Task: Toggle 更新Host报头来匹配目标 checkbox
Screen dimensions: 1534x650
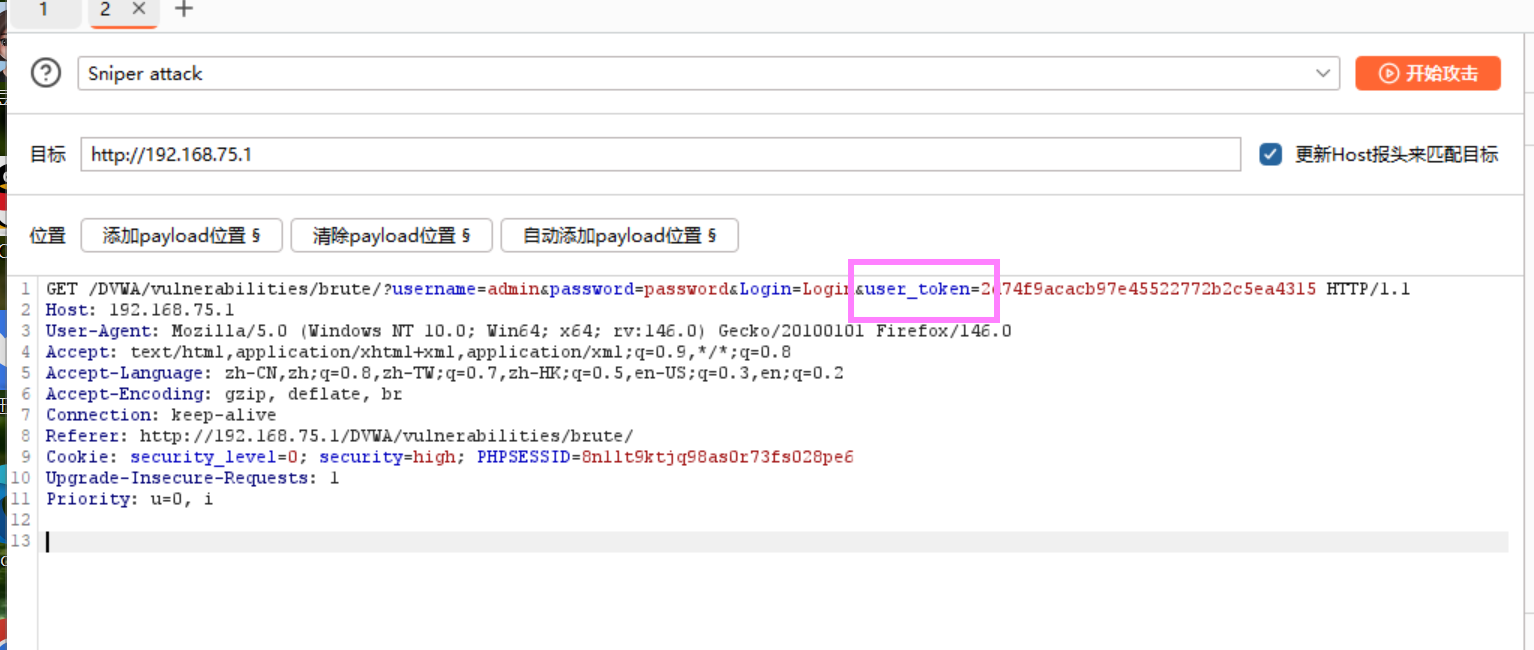Action: [1270, 154]
